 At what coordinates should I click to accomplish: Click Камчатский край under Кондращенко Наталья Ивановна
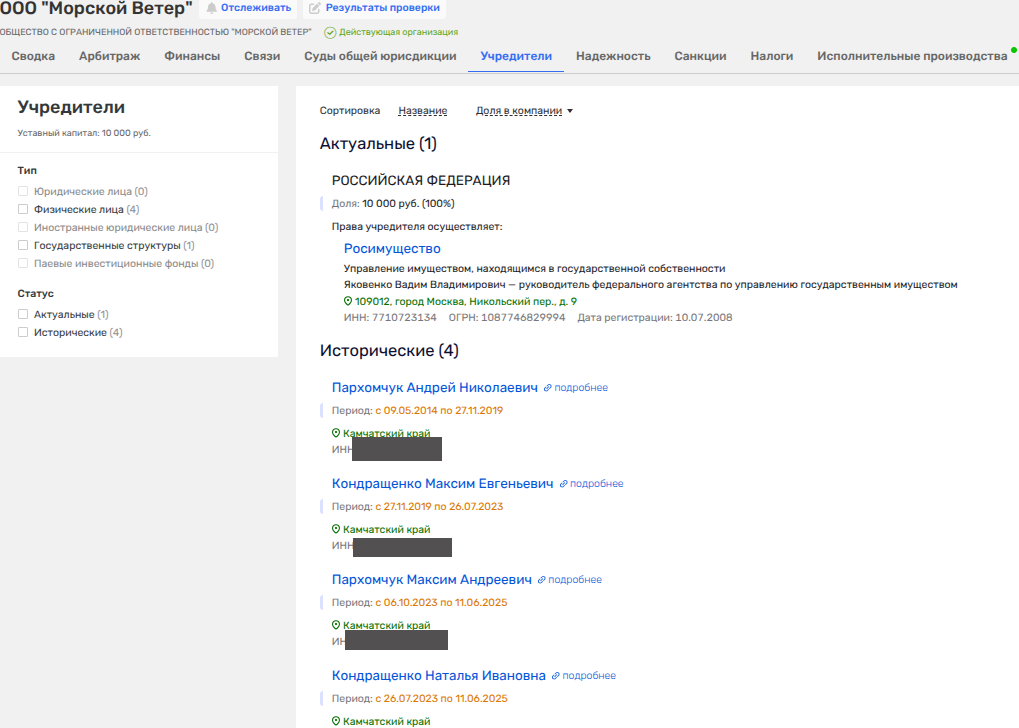coord(387,721)
